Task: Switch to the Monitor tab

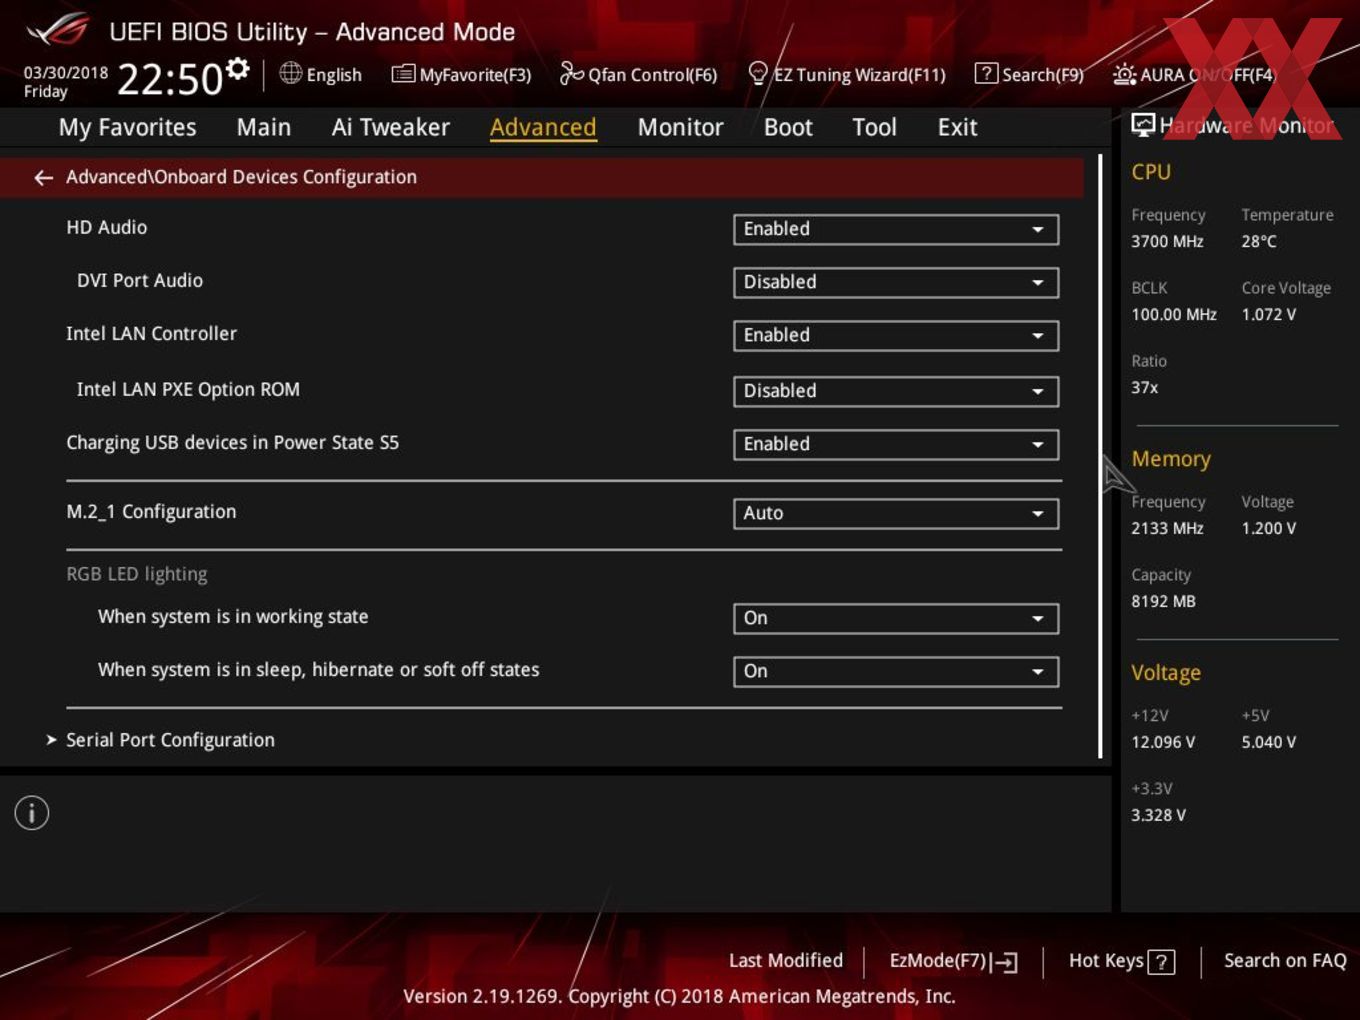Action: click(680, 127)
